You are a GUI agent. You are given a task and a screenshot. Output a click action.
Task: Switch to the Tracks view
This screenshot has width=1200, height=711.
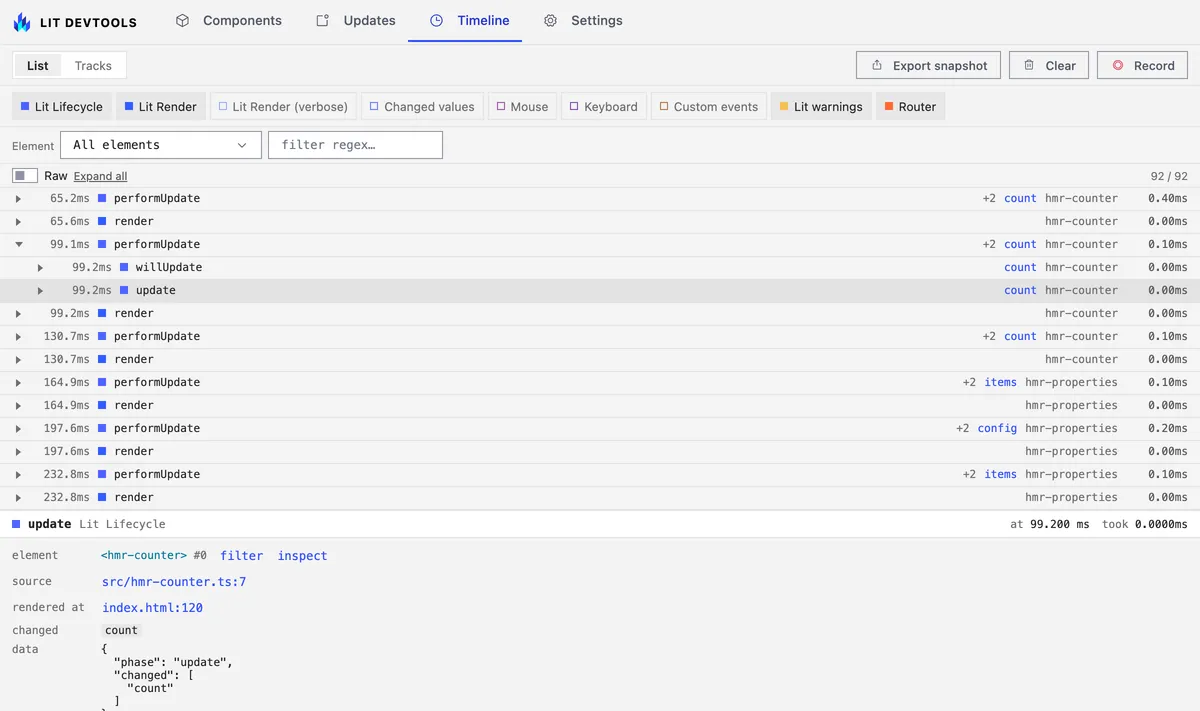[x=93, y=66]
